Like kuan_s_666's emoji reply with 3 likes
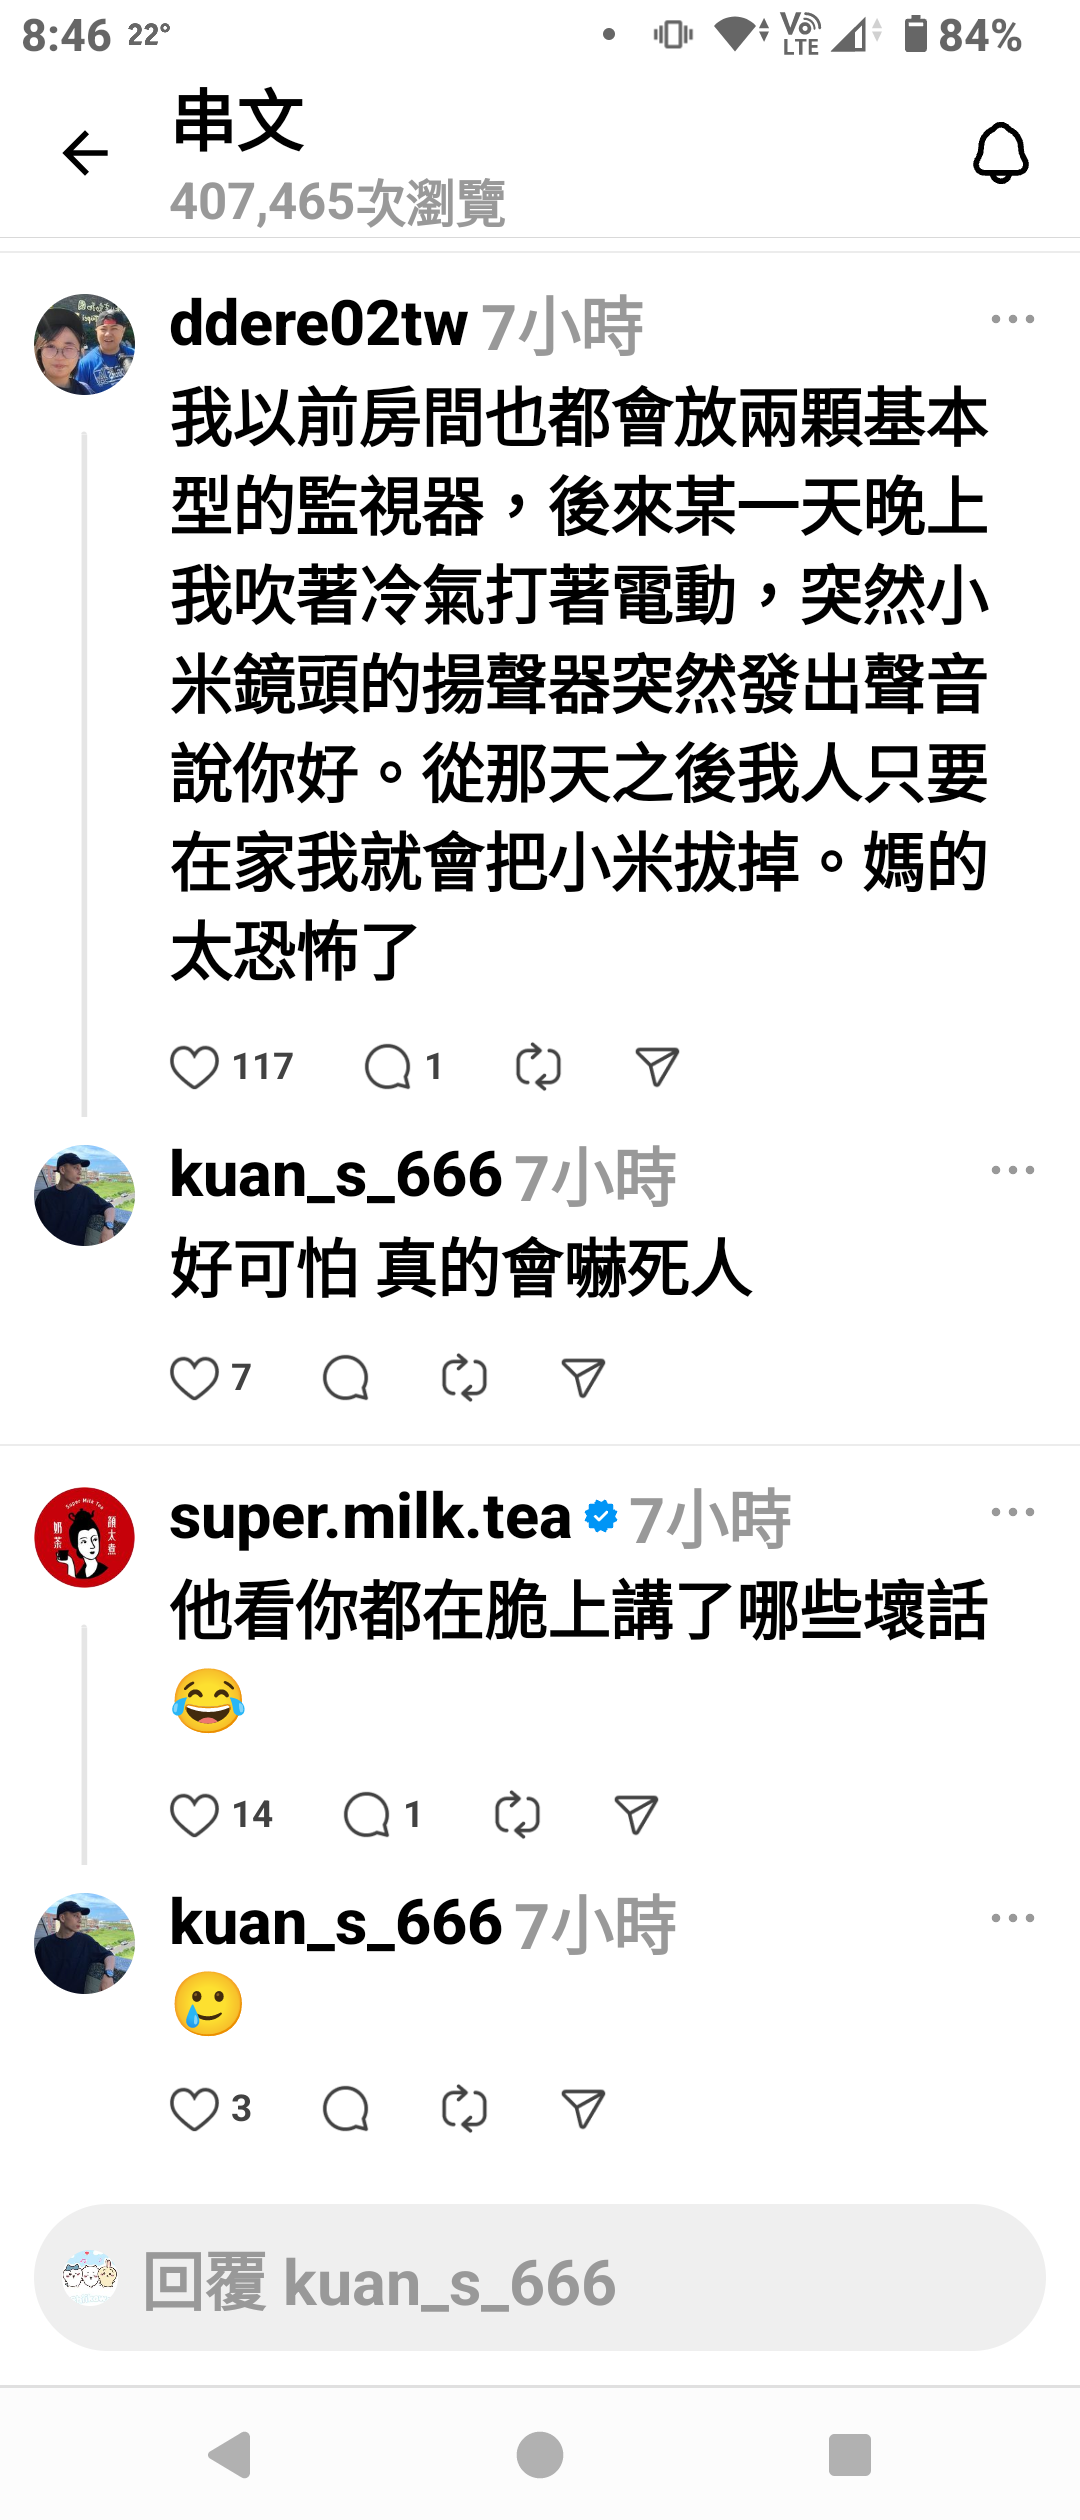The width and height of the screenshot is (1080, 2520). [194, 2109]
